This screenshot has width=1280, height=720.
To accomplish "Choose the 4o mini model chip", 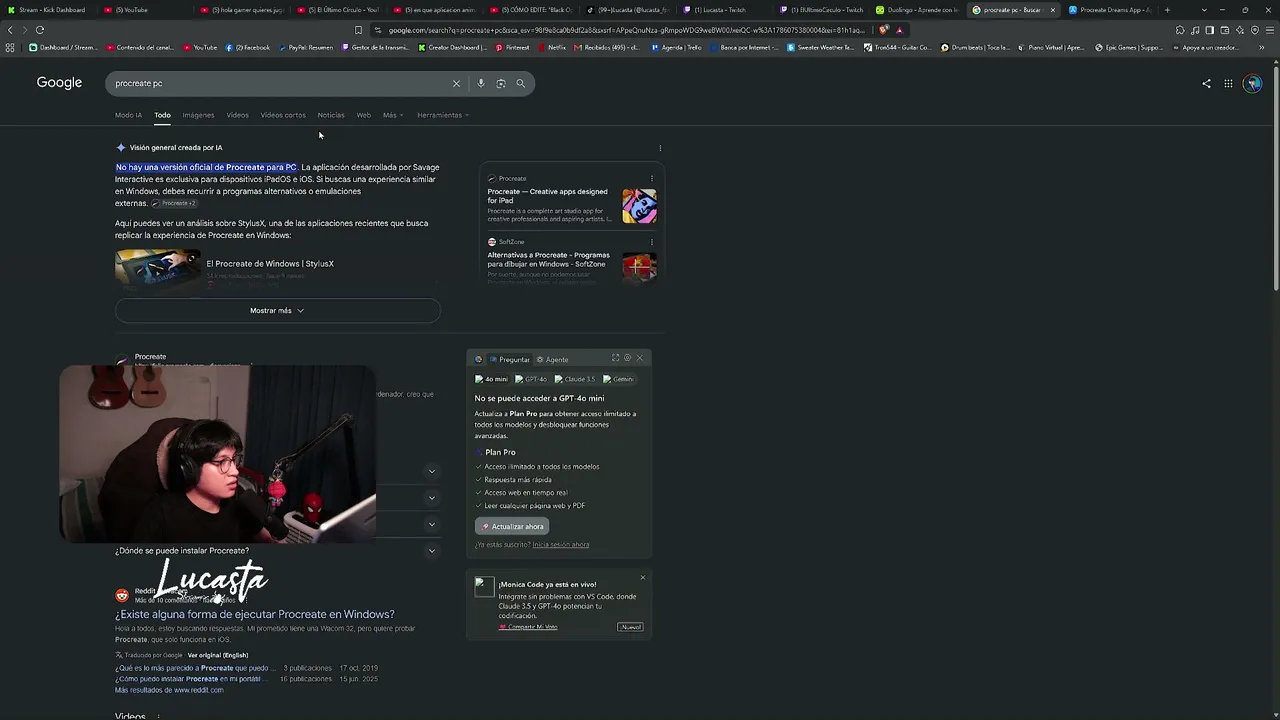I will tap(491, 379).
